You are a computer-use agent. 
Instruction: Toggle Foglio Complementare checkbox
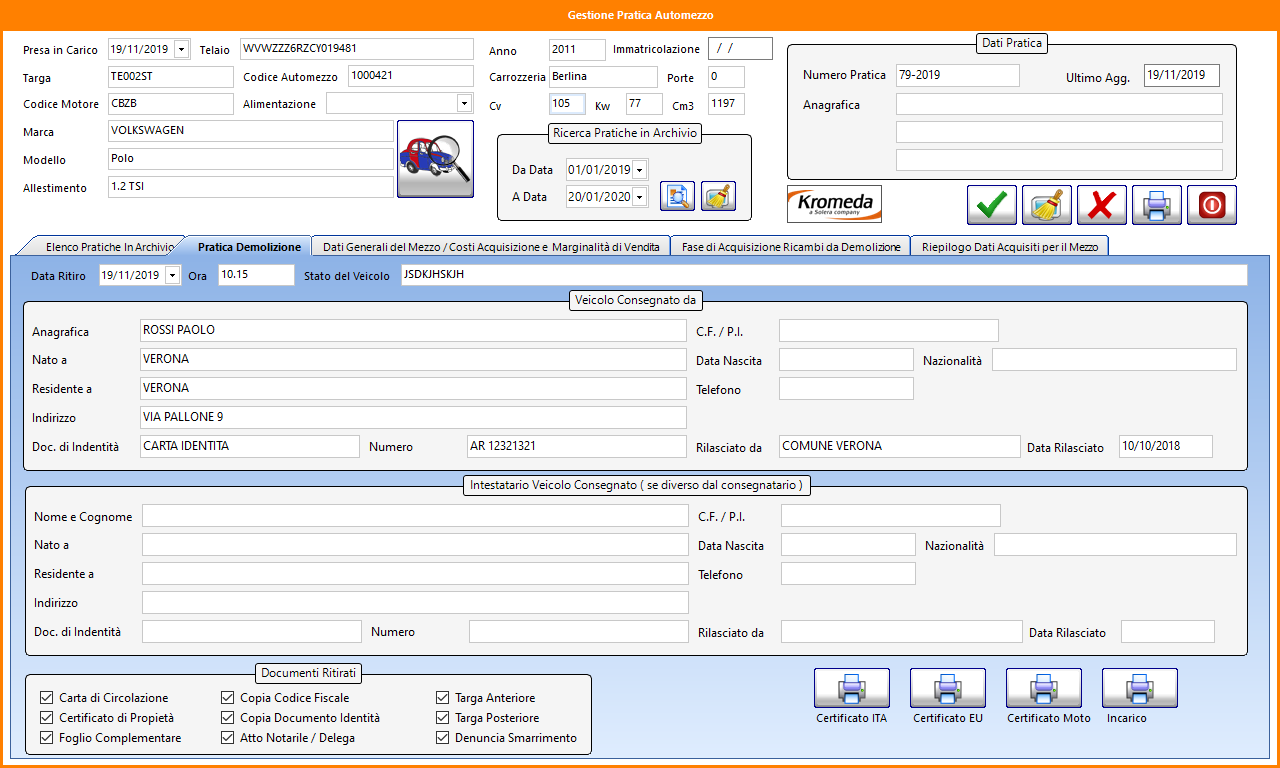[x=46, y=738]
